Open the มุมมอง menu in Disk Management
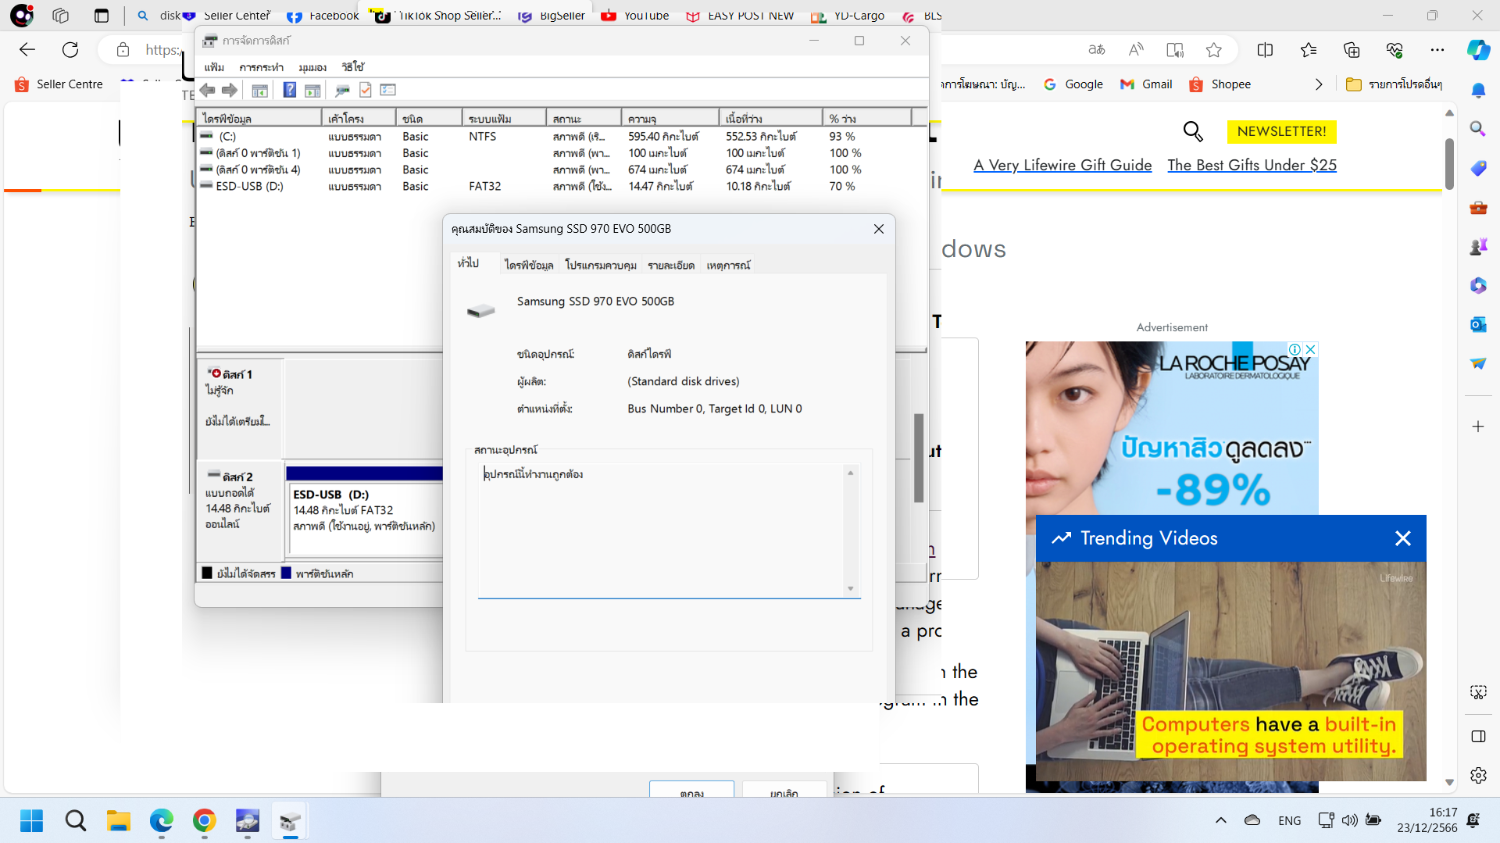The image size is (1500, 843). (313, 67)
